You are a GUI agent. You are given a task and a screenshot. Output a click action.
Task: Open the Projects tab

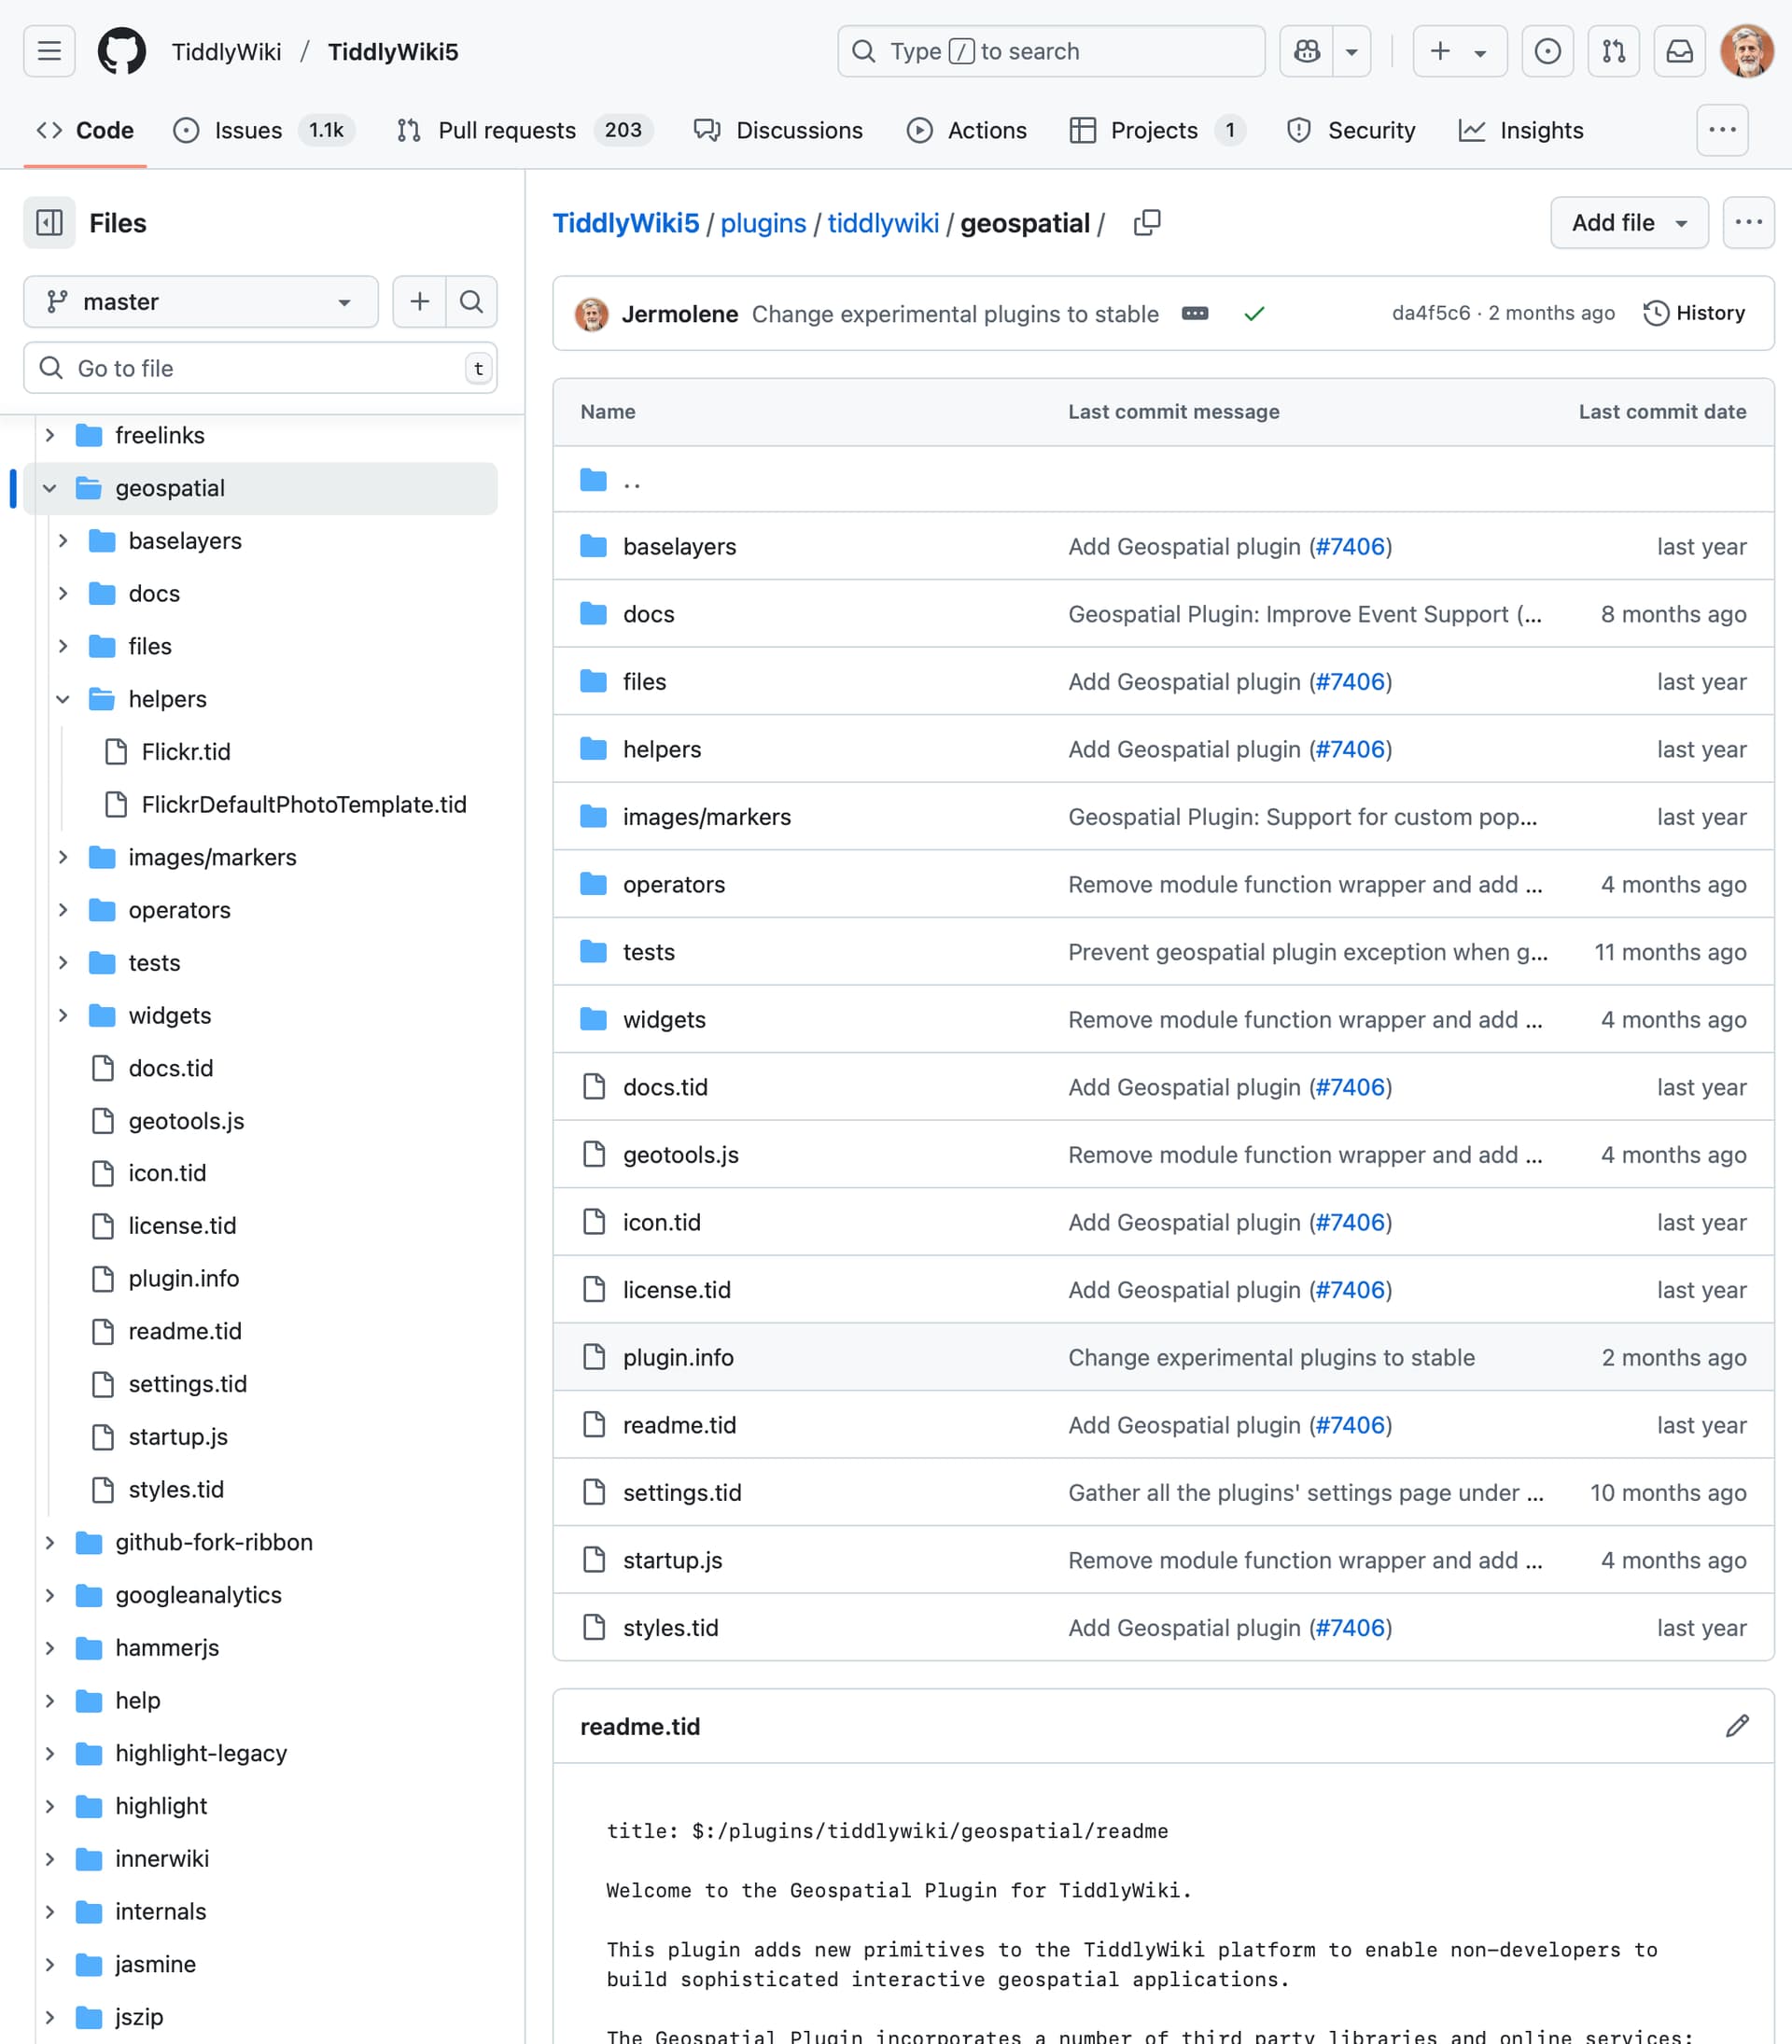1157,130
